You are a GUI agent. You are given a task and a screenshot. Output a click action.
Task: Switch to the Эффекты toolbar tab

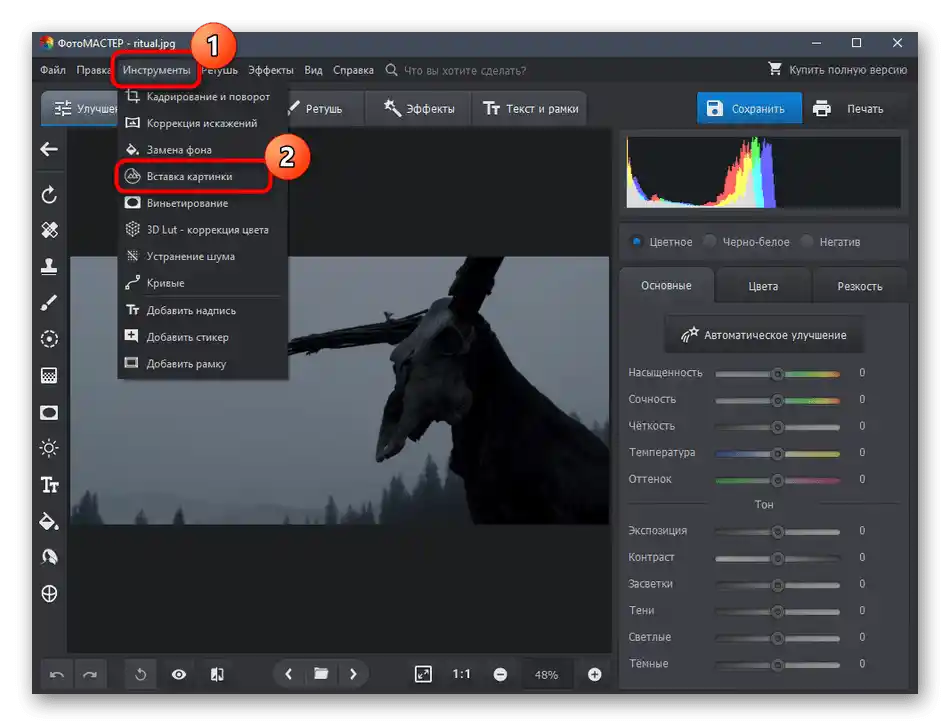coord(419,108)
